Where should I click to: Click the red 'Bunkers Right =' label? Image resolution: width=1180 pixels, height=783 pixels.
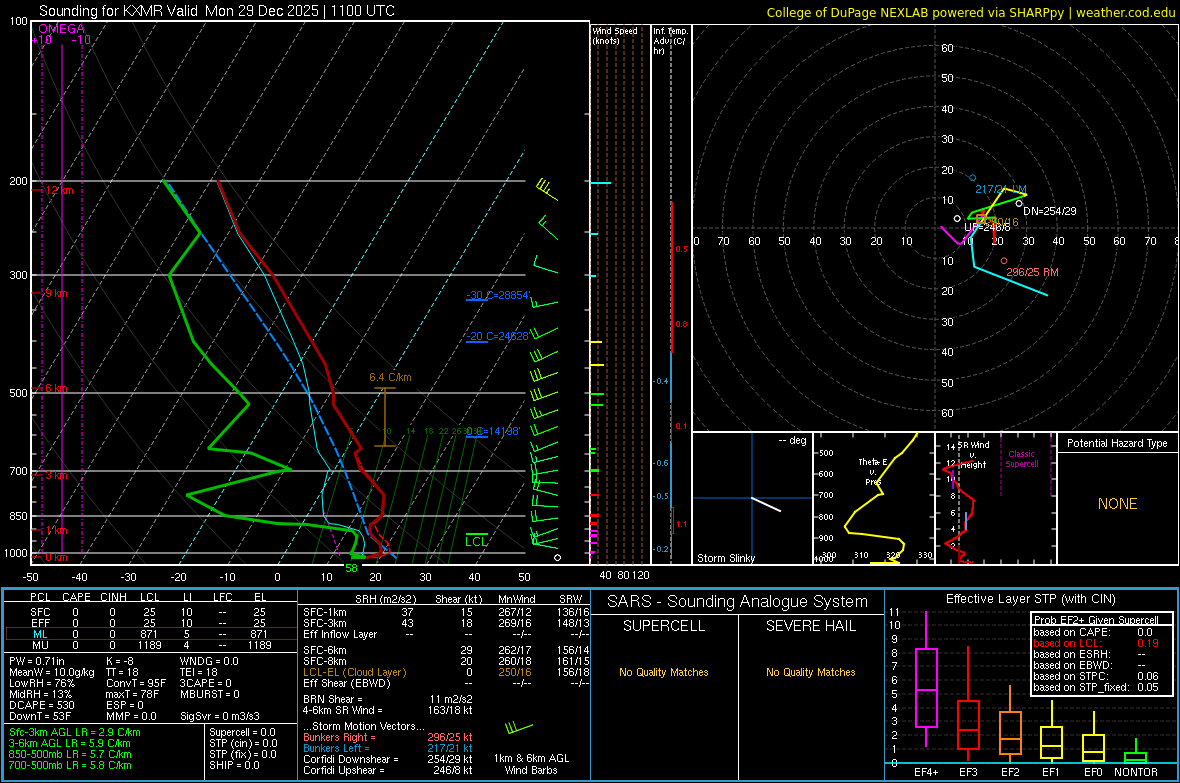coord(339,737)
